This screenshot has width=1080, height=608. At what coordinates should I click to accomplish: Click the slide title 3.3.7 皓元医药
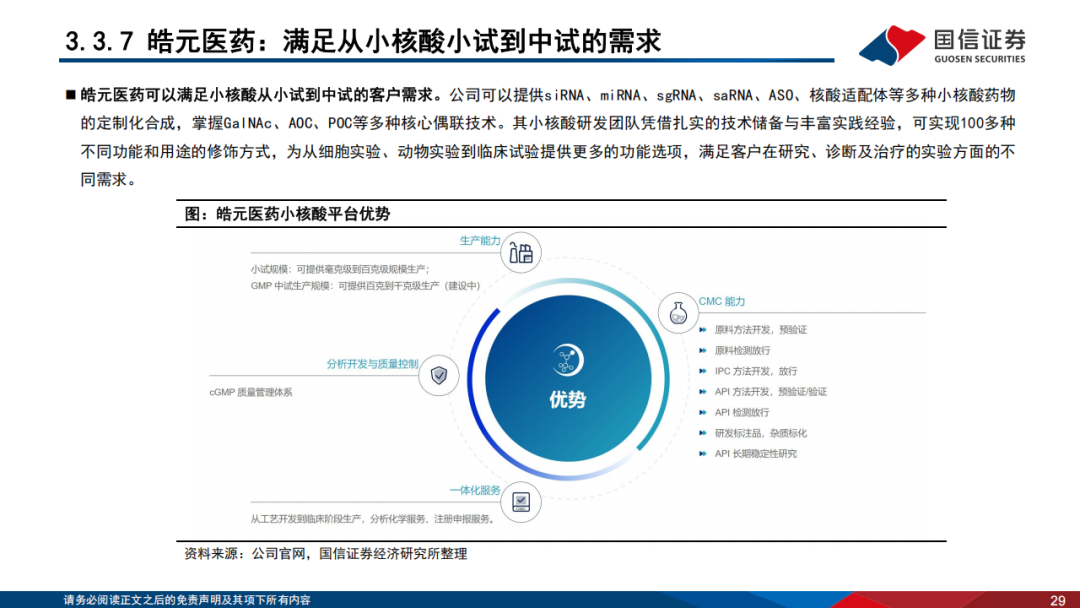click(x=363, y=41)
